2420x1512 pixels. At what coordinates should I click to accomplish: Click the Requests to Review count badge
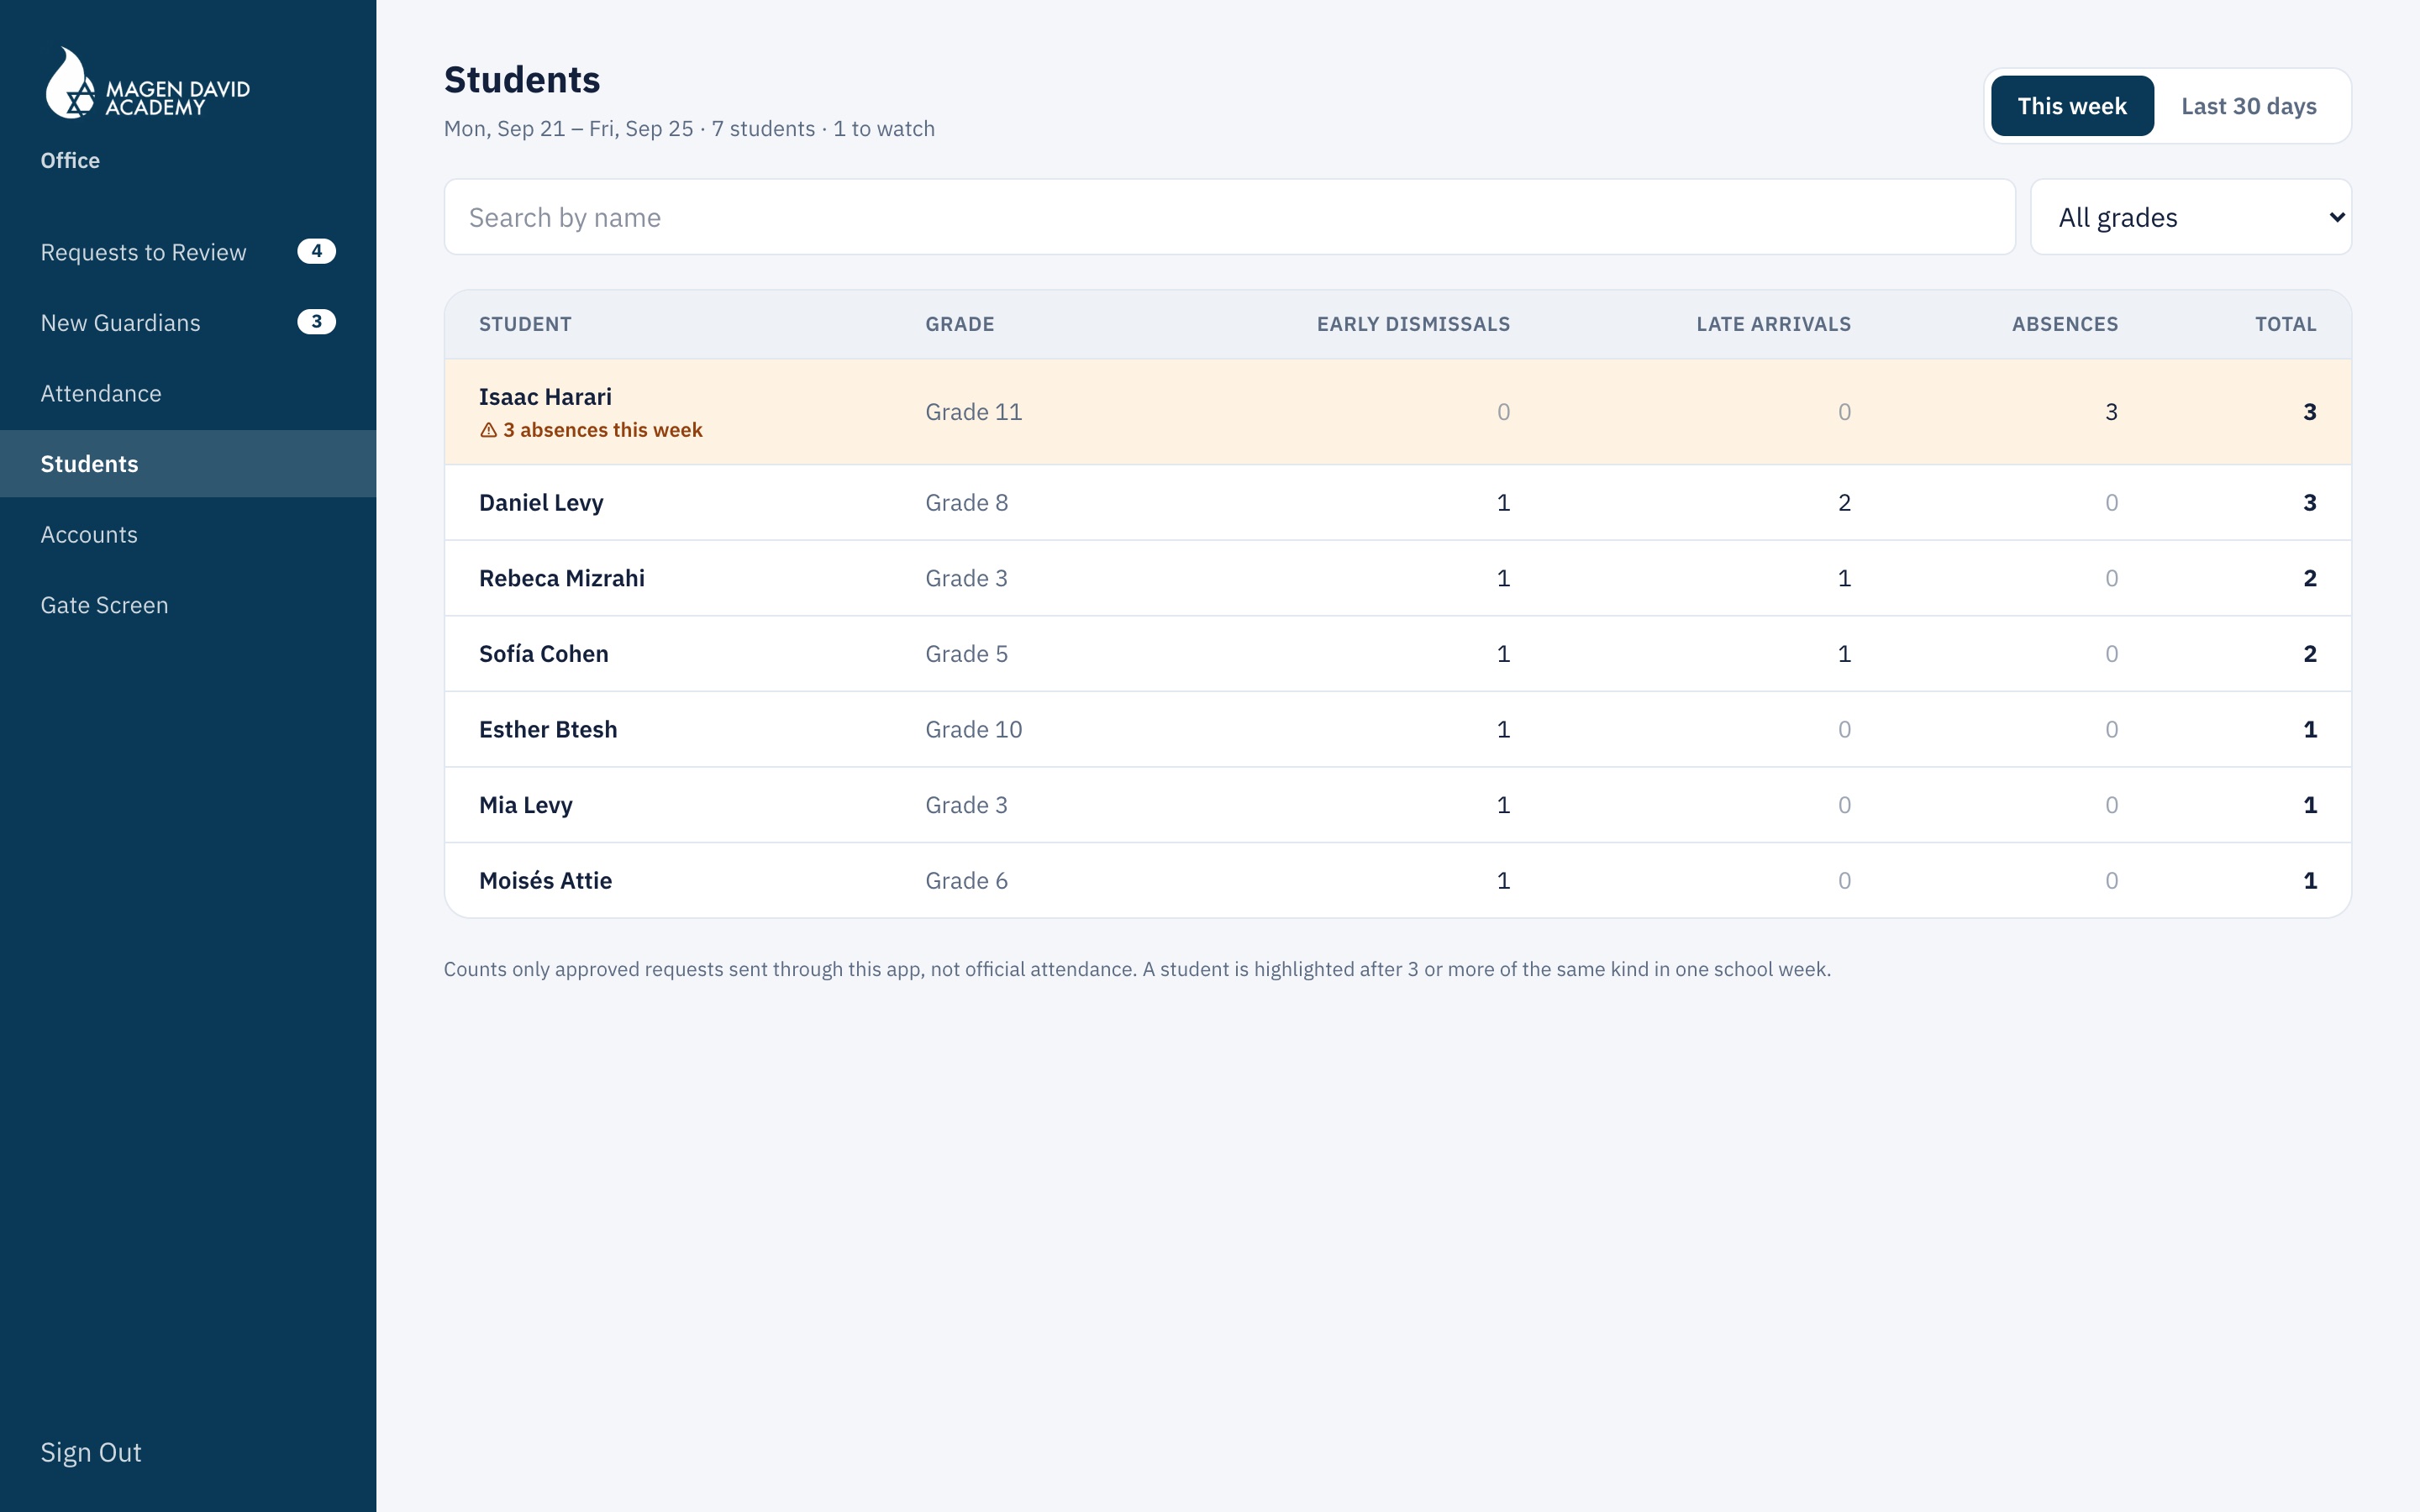click(x=316, y=251)
